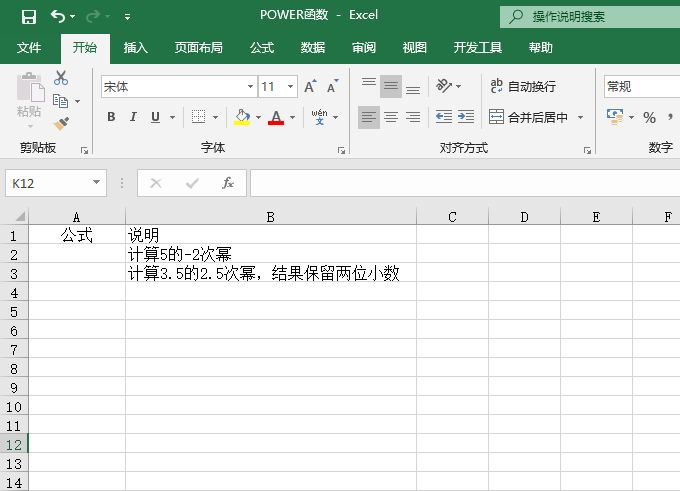Open the font name dropdown (宋体)
680x491 pixels.
point(250,87)
